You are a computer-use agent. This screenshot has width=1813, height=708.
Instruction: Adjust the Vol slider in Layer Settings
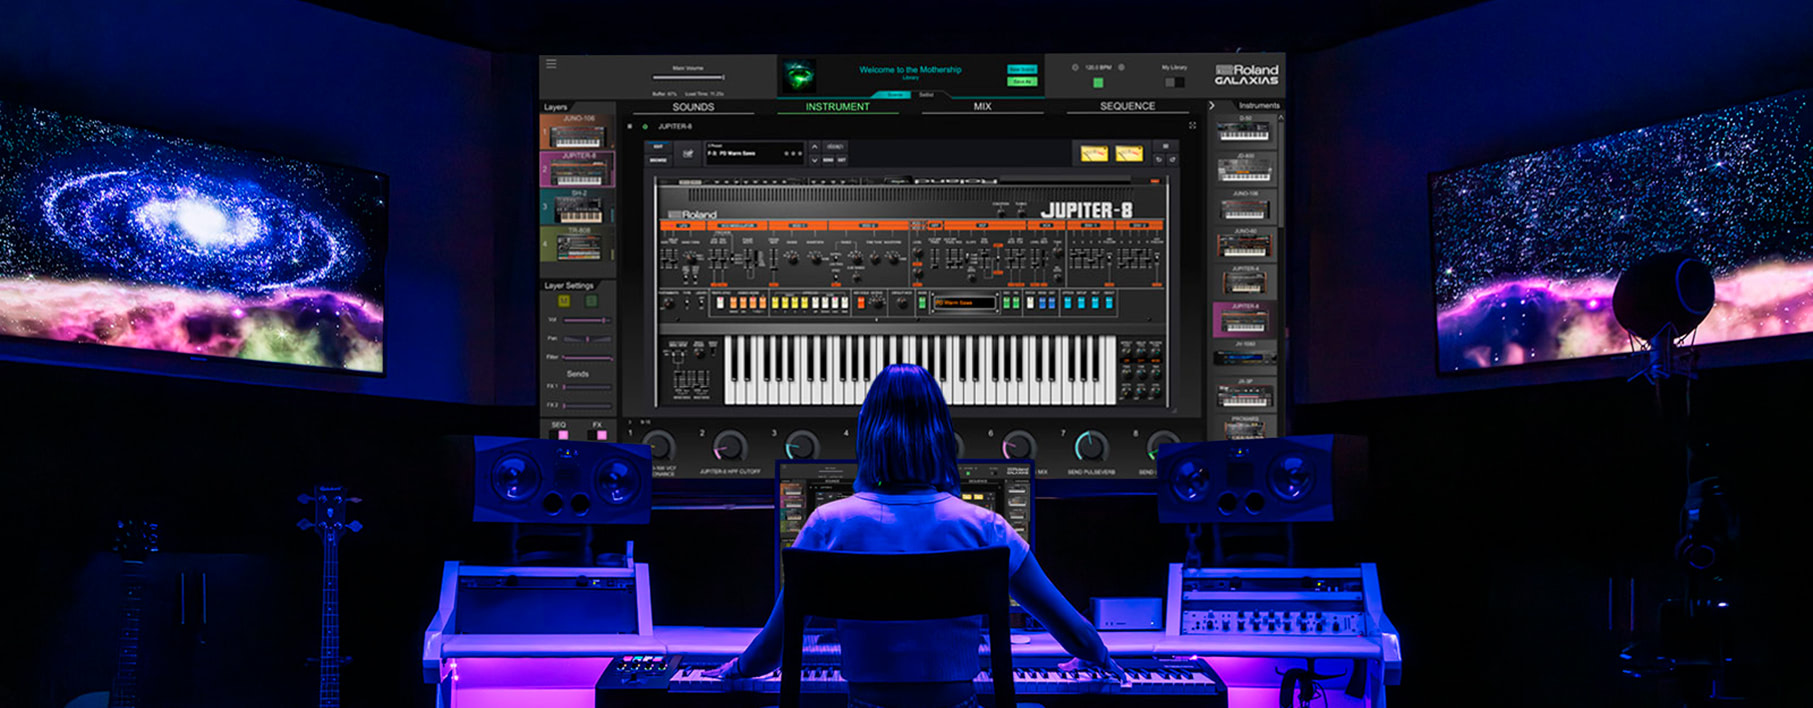pyautogui.click(x=587, y=320)
